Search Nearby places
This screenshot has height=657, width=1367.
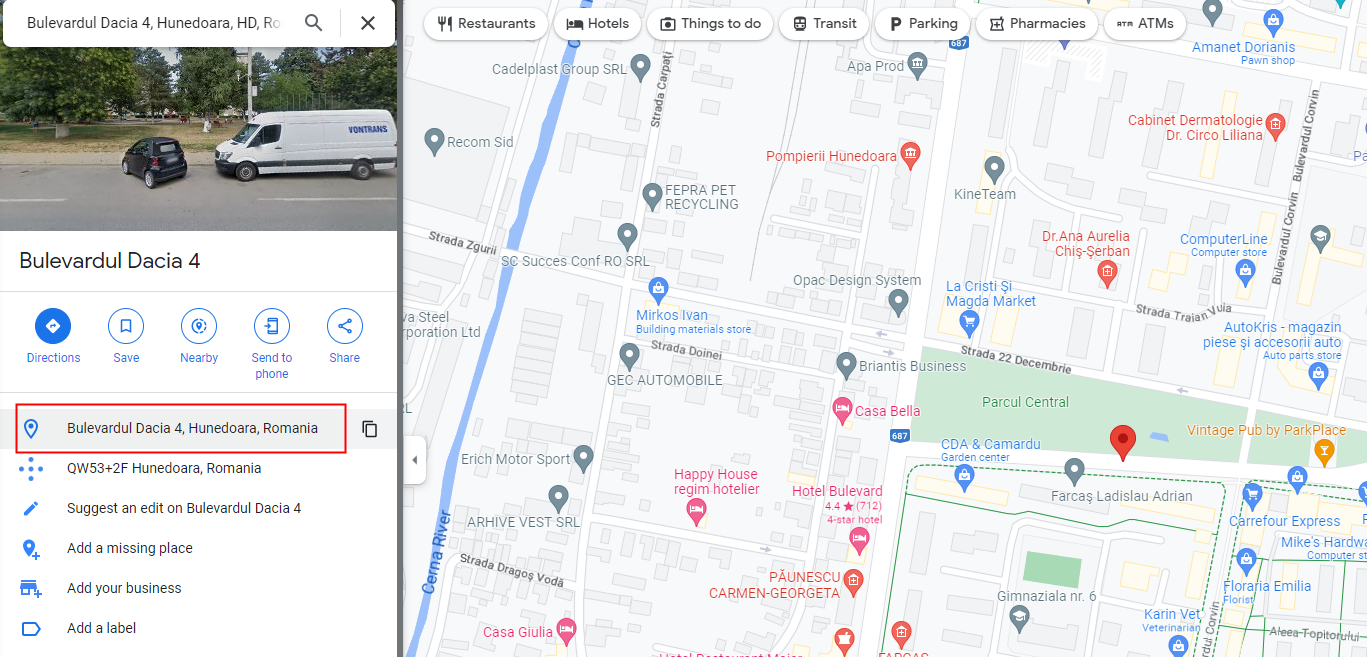click(x=199, y=337)
